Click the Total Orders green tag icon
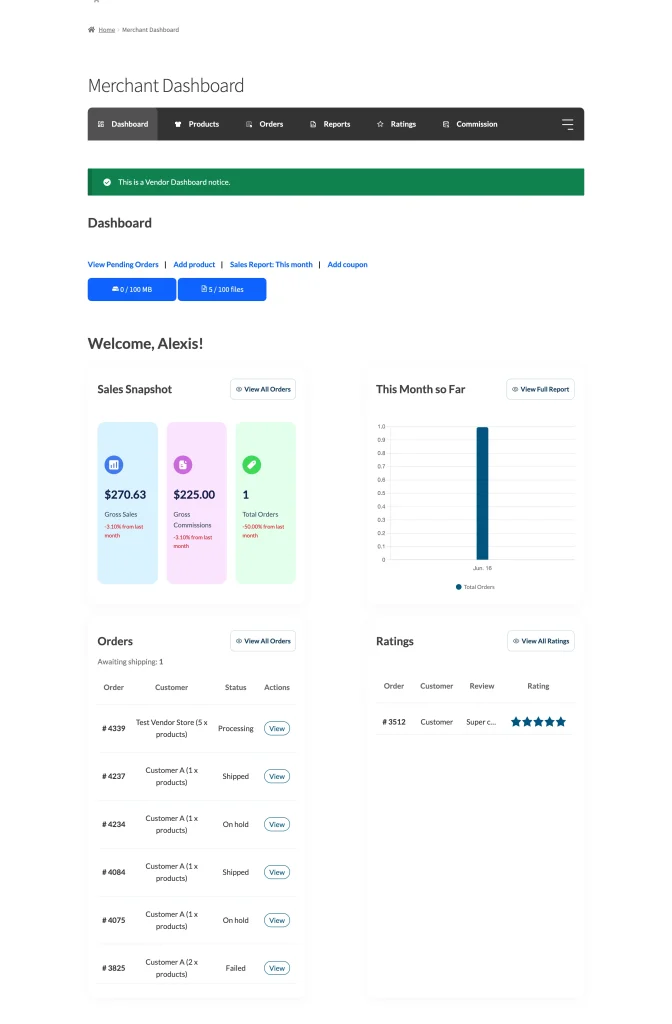Screen dimensions: 672x1024 pyautogui.click(x=251, y=465)
